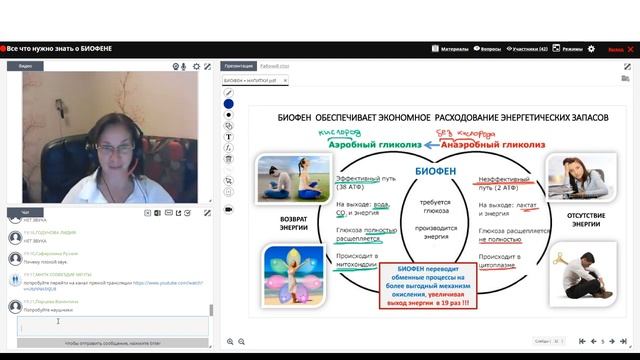The image size is (640, 360).
Task: Click the Чат panel header
Action: [25, 212]
